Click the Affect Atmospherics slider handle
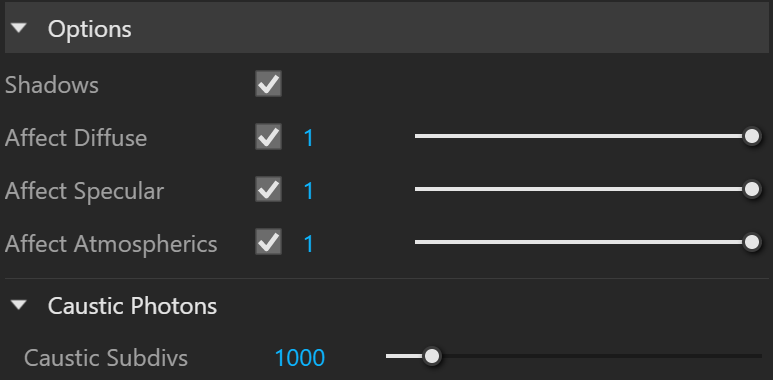The width and height of the screenshot is (773, 380). coord(751,242)
